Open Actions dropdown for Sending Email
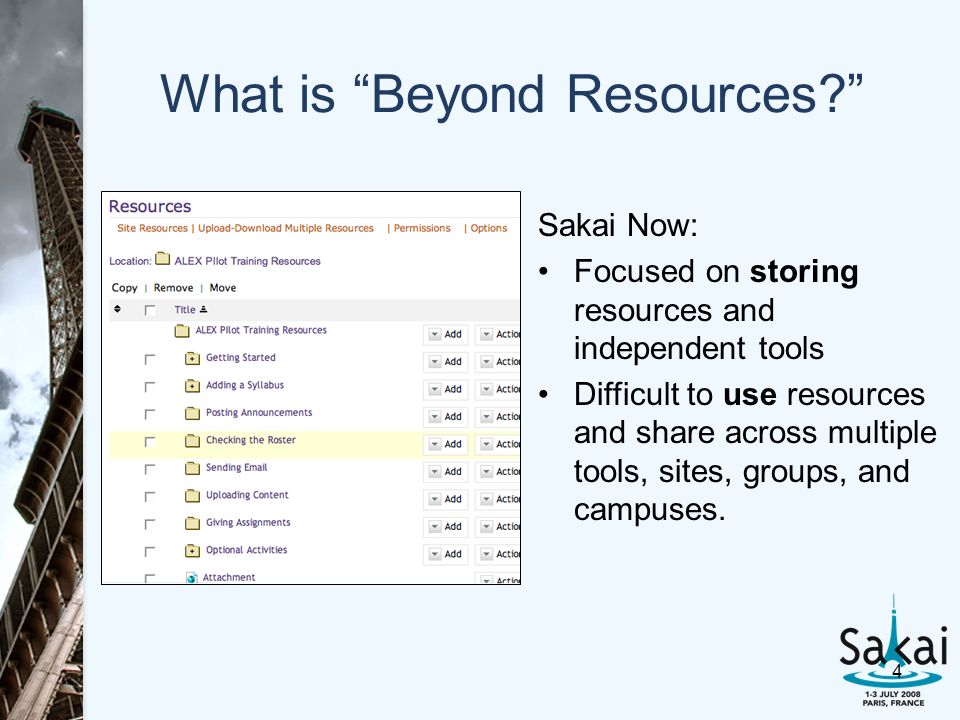This screenshot has height=720, width=960. tap(498, 472)
